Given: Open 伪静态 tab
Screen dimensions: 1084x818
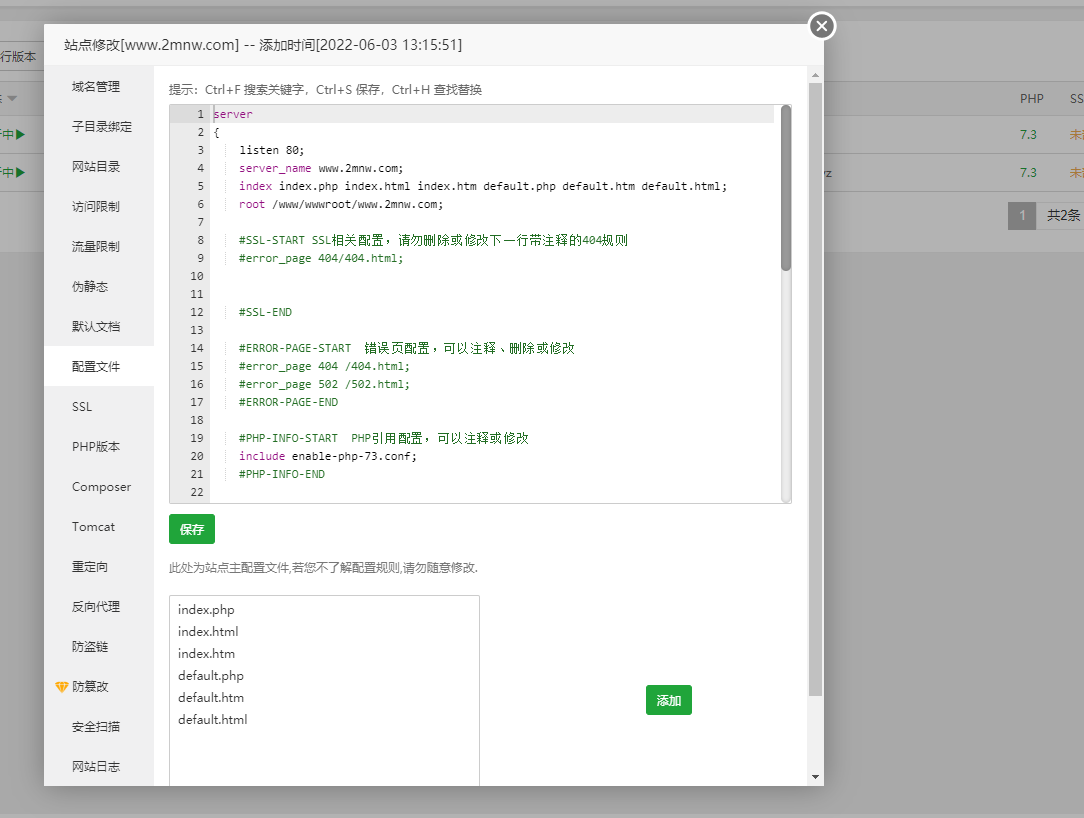Looking at the screenshot, I should pos(99,286).
